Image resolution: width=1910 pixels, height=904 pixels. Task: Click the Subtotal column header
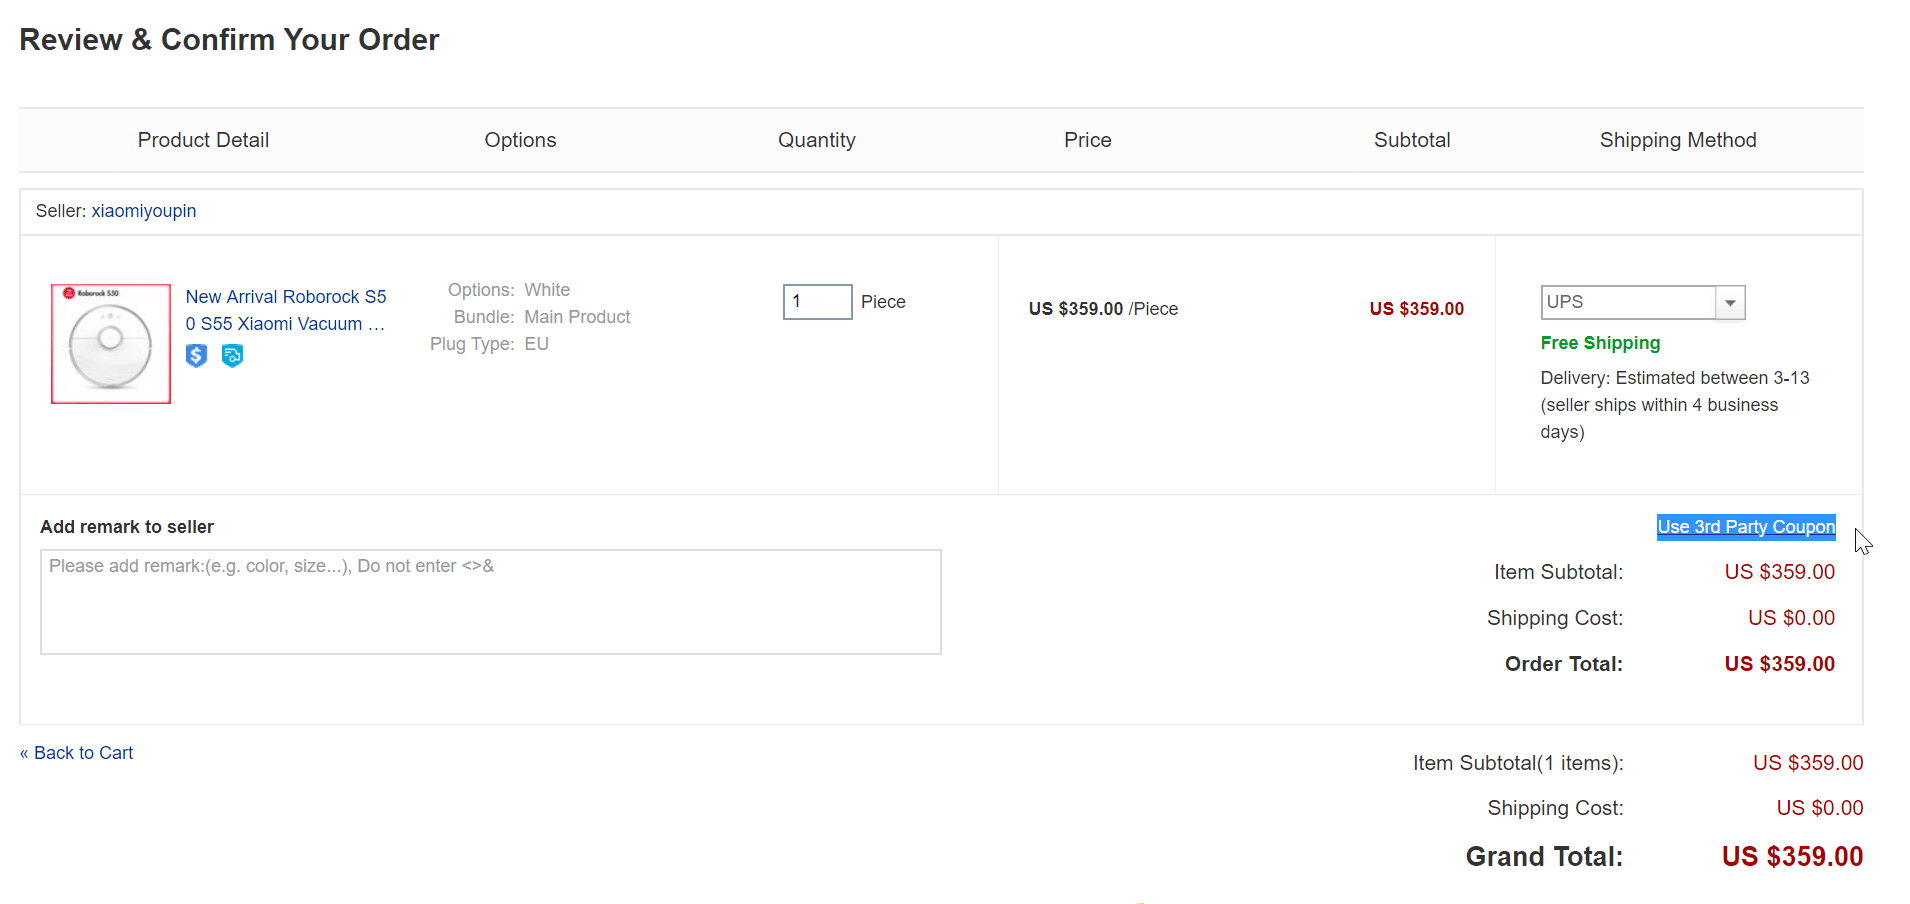[x=1412, y=140]
